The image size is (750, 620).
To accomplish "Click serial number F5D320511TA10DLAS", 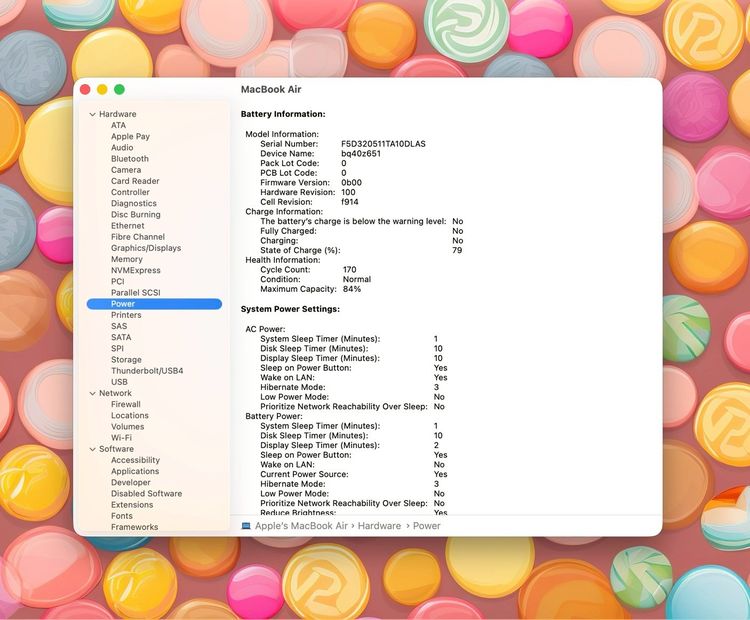I will click(x=383, y=144).
